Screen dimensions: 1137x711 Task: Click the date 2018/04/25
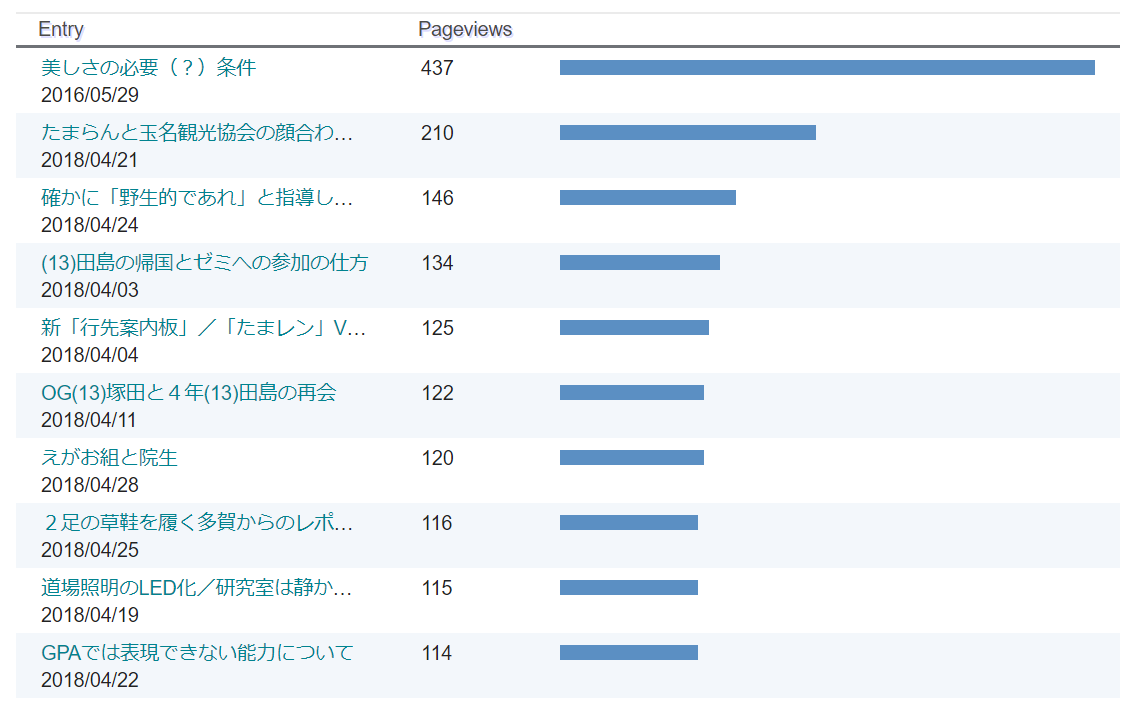point(90,549)
